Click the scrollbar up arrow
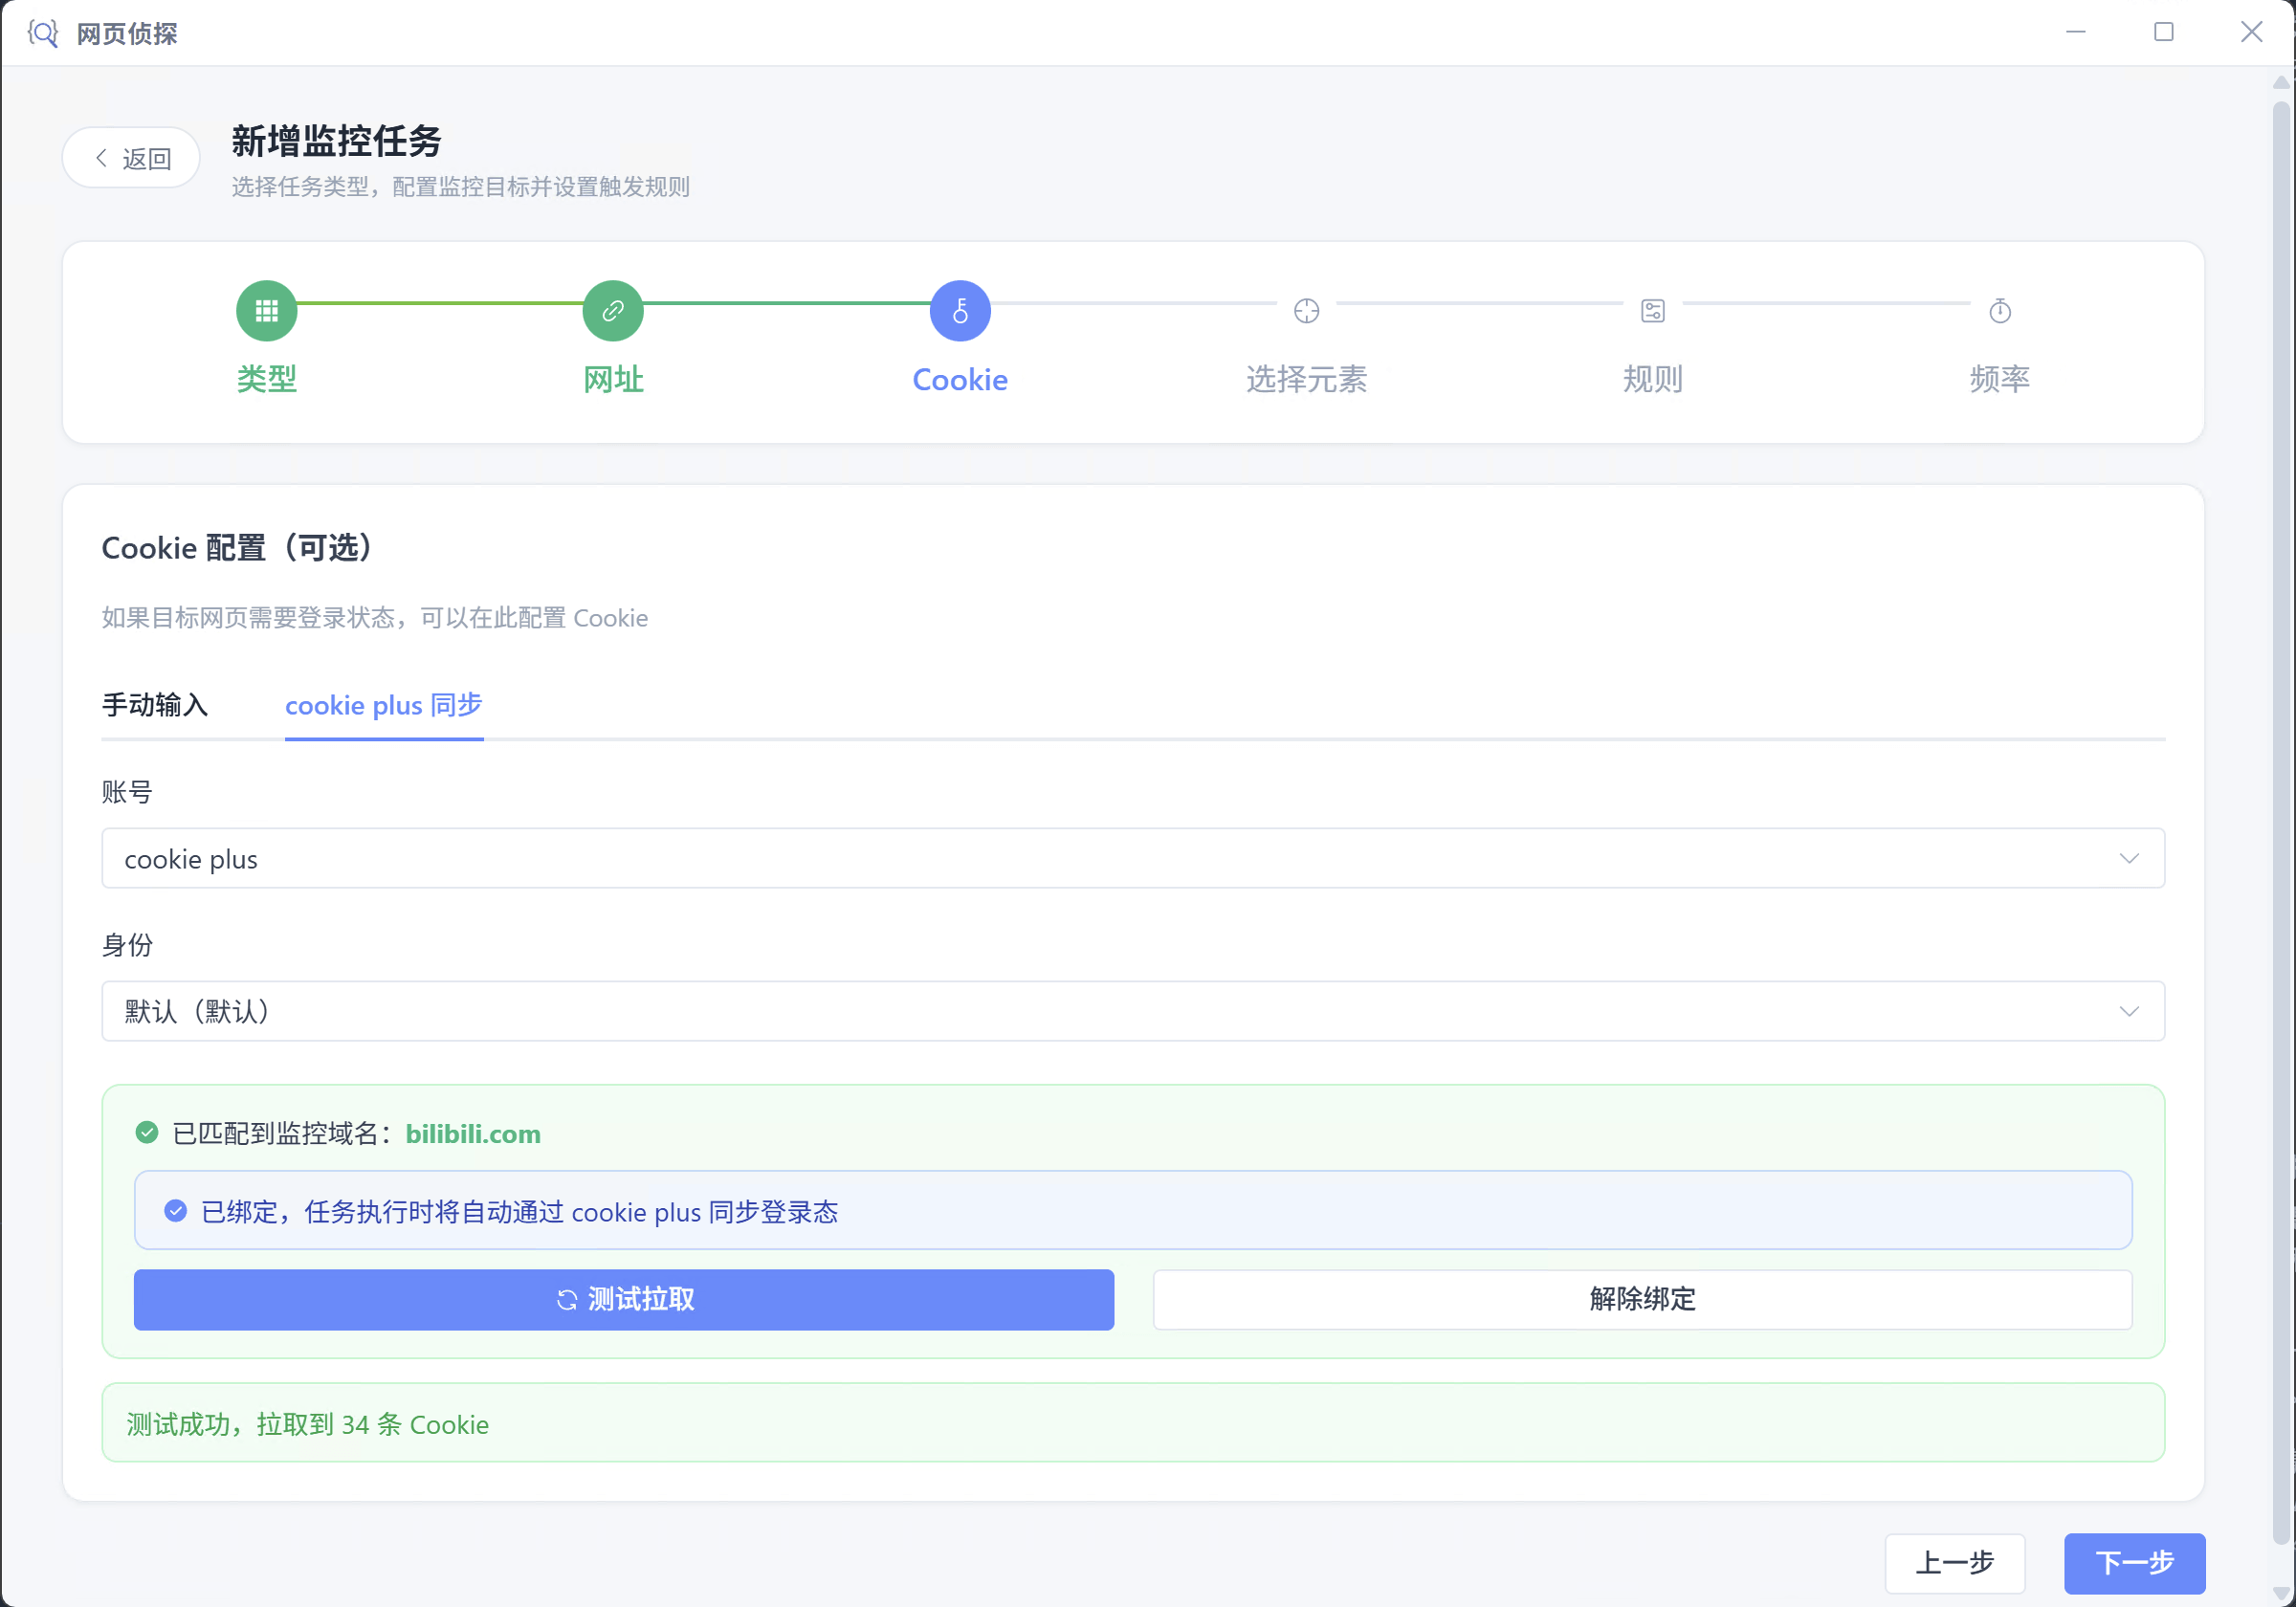Screen dimensions: 2296x1607 (x=2281, y=82)
